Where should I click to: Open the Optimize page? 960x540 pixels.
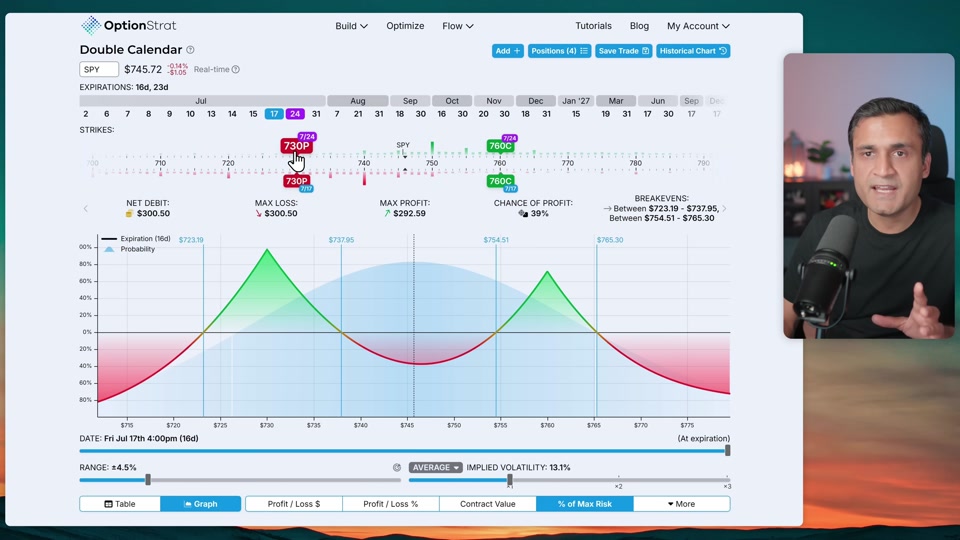(x=405, y=26)
